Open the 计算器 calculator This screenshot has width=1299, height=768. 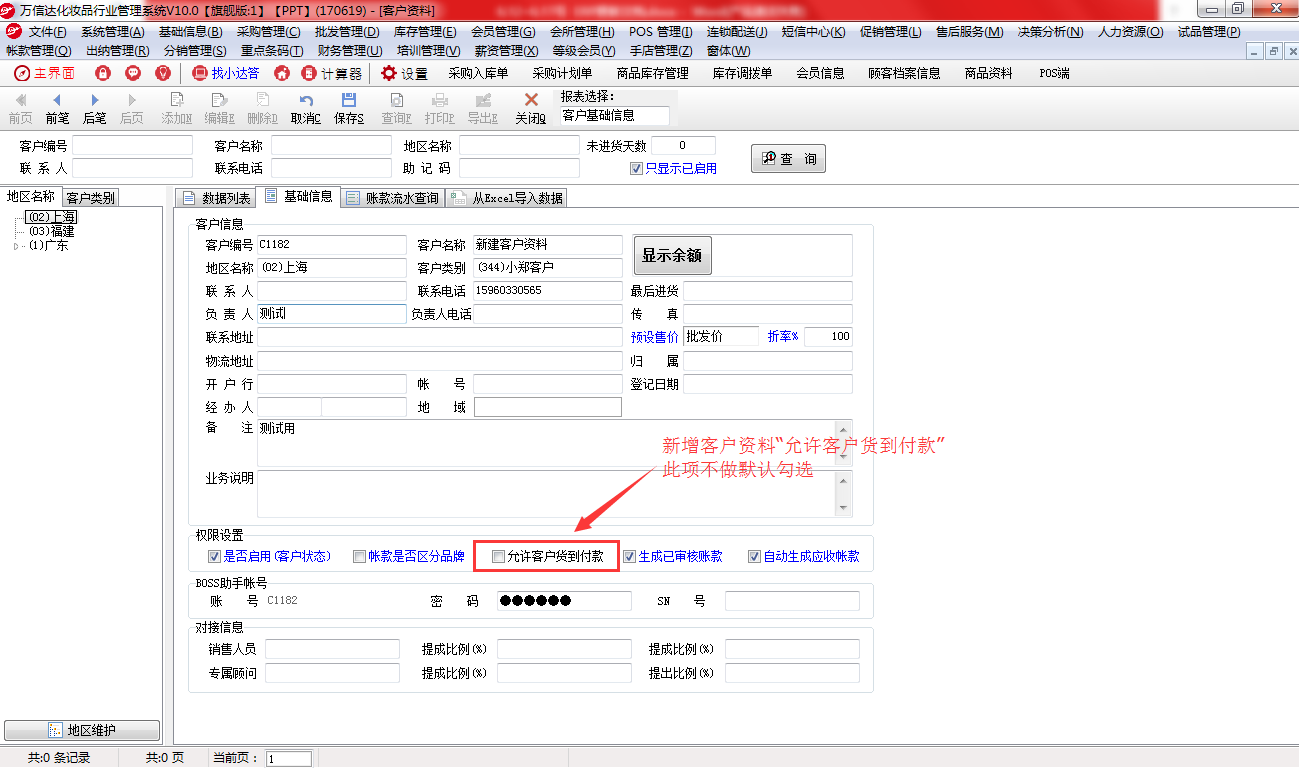click(332, 73)
